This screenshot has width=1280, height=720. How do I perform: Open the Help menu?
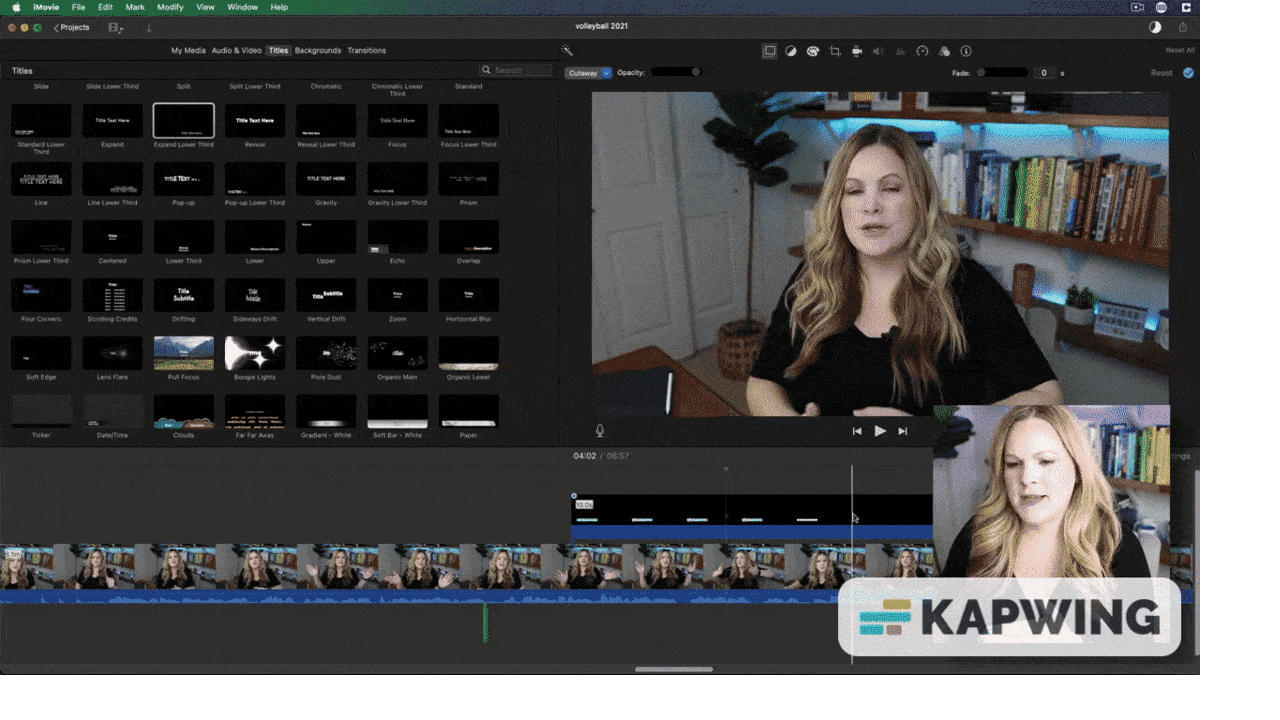[x=279, y=7]
